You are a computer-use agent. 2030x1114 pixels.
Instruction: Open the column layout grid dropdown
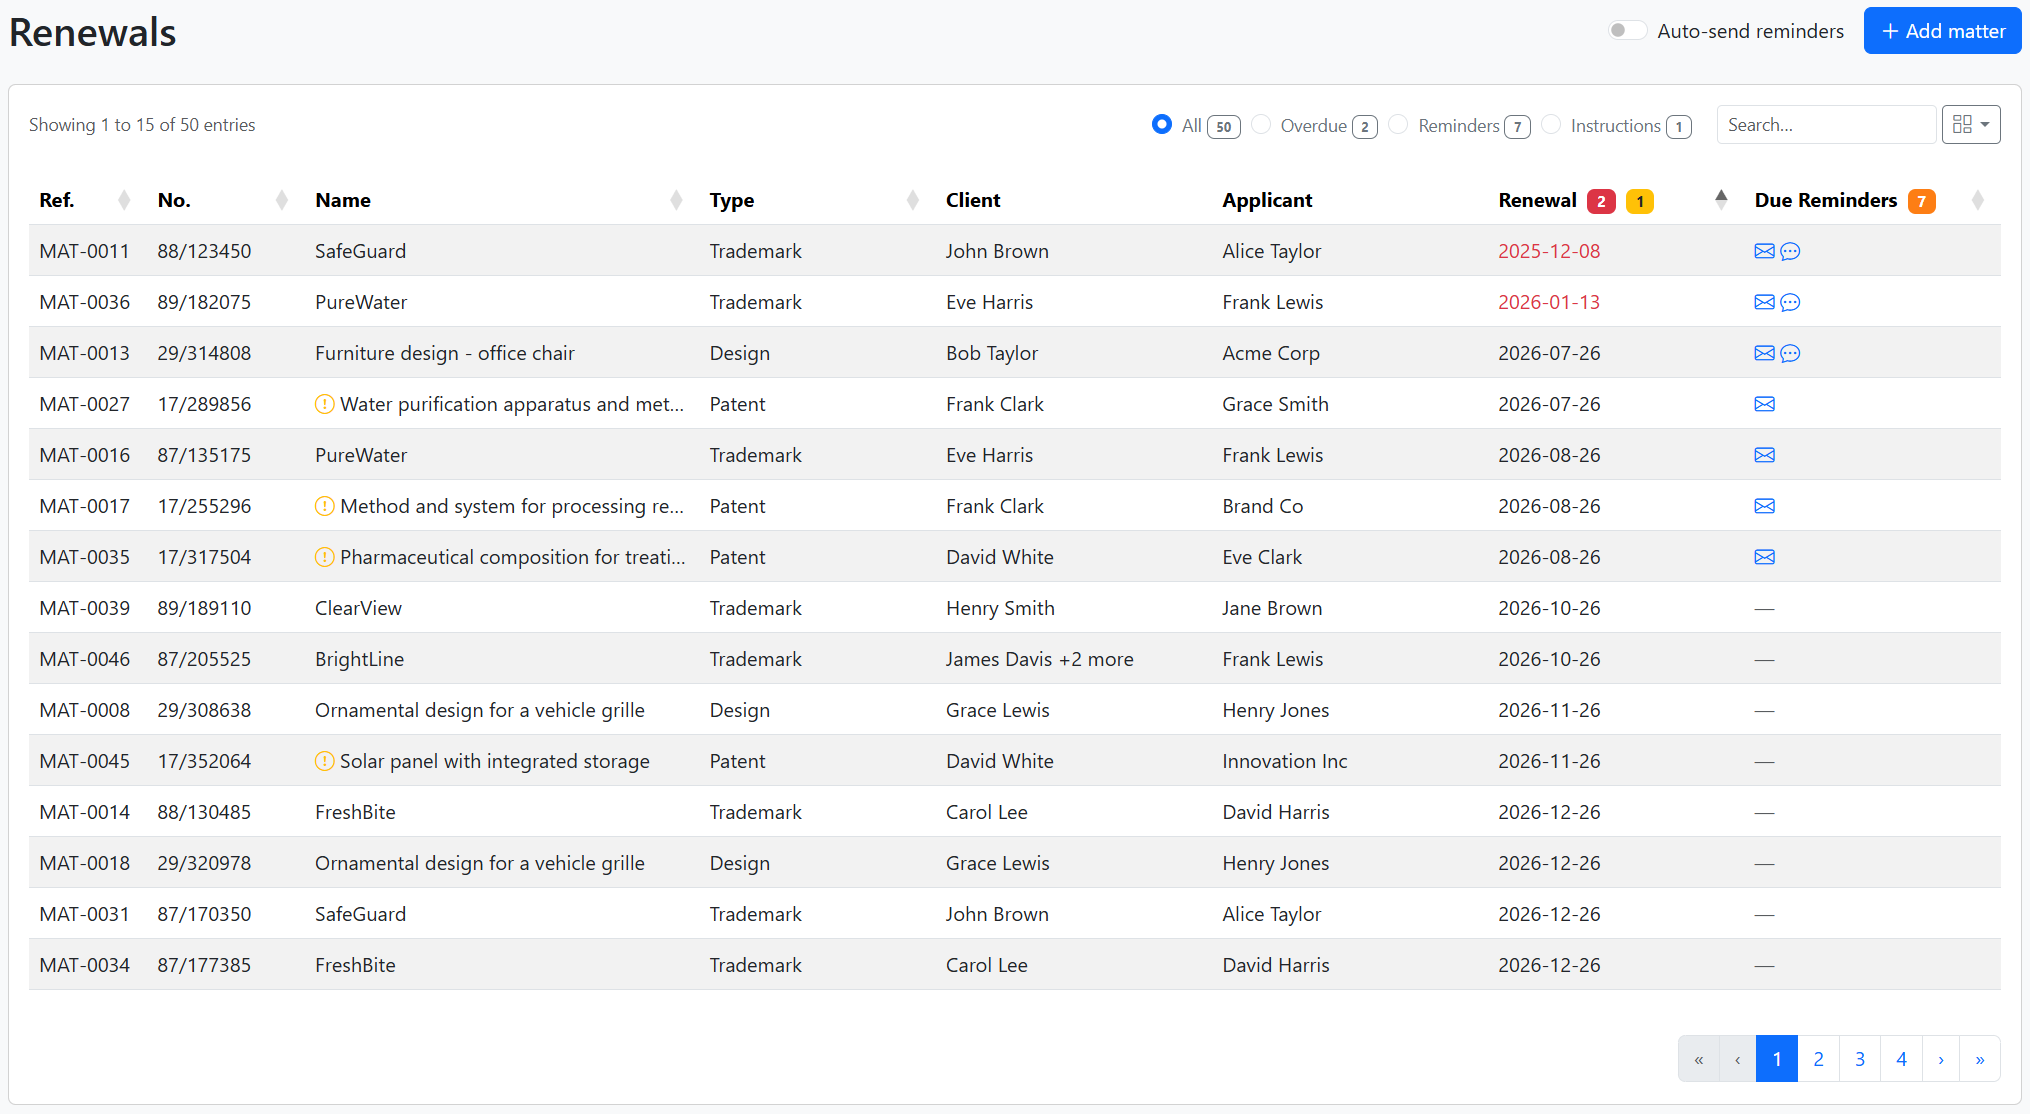coord(1970,124)
